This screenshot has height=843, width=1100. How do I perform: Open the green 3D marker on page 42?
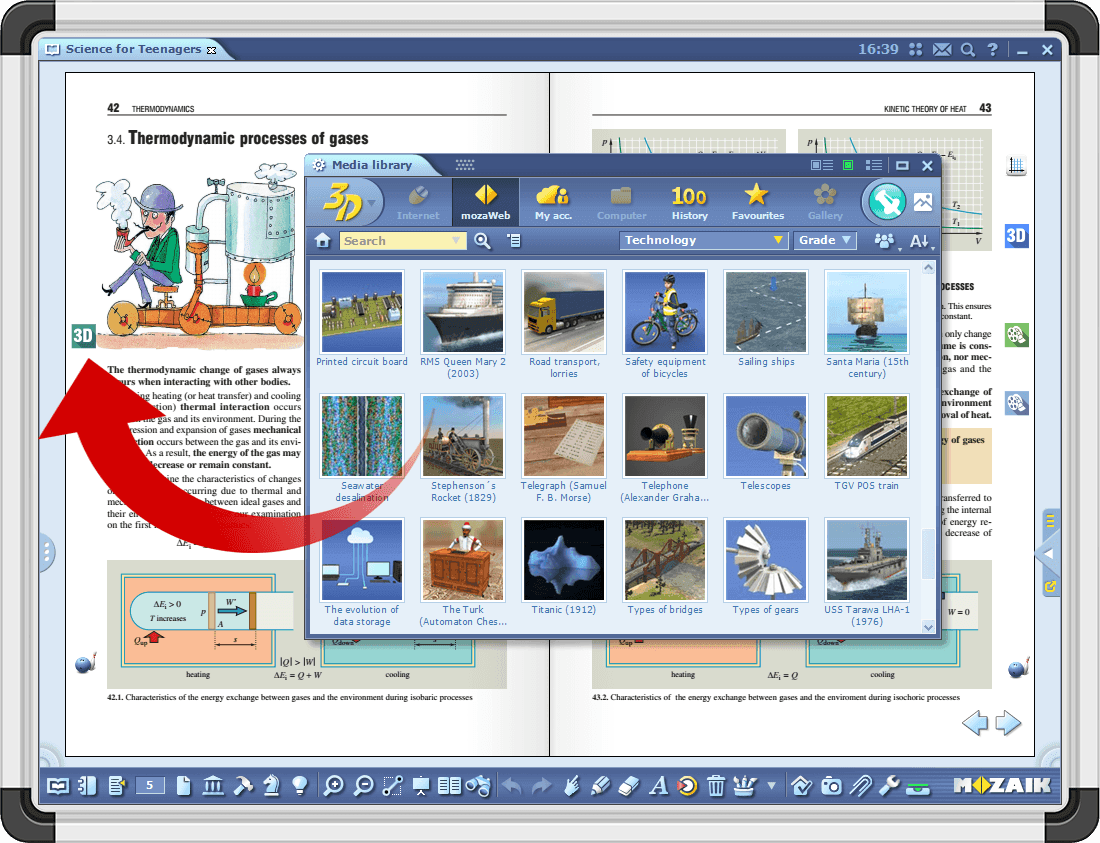pyautogui.click(x=82, y=336)
